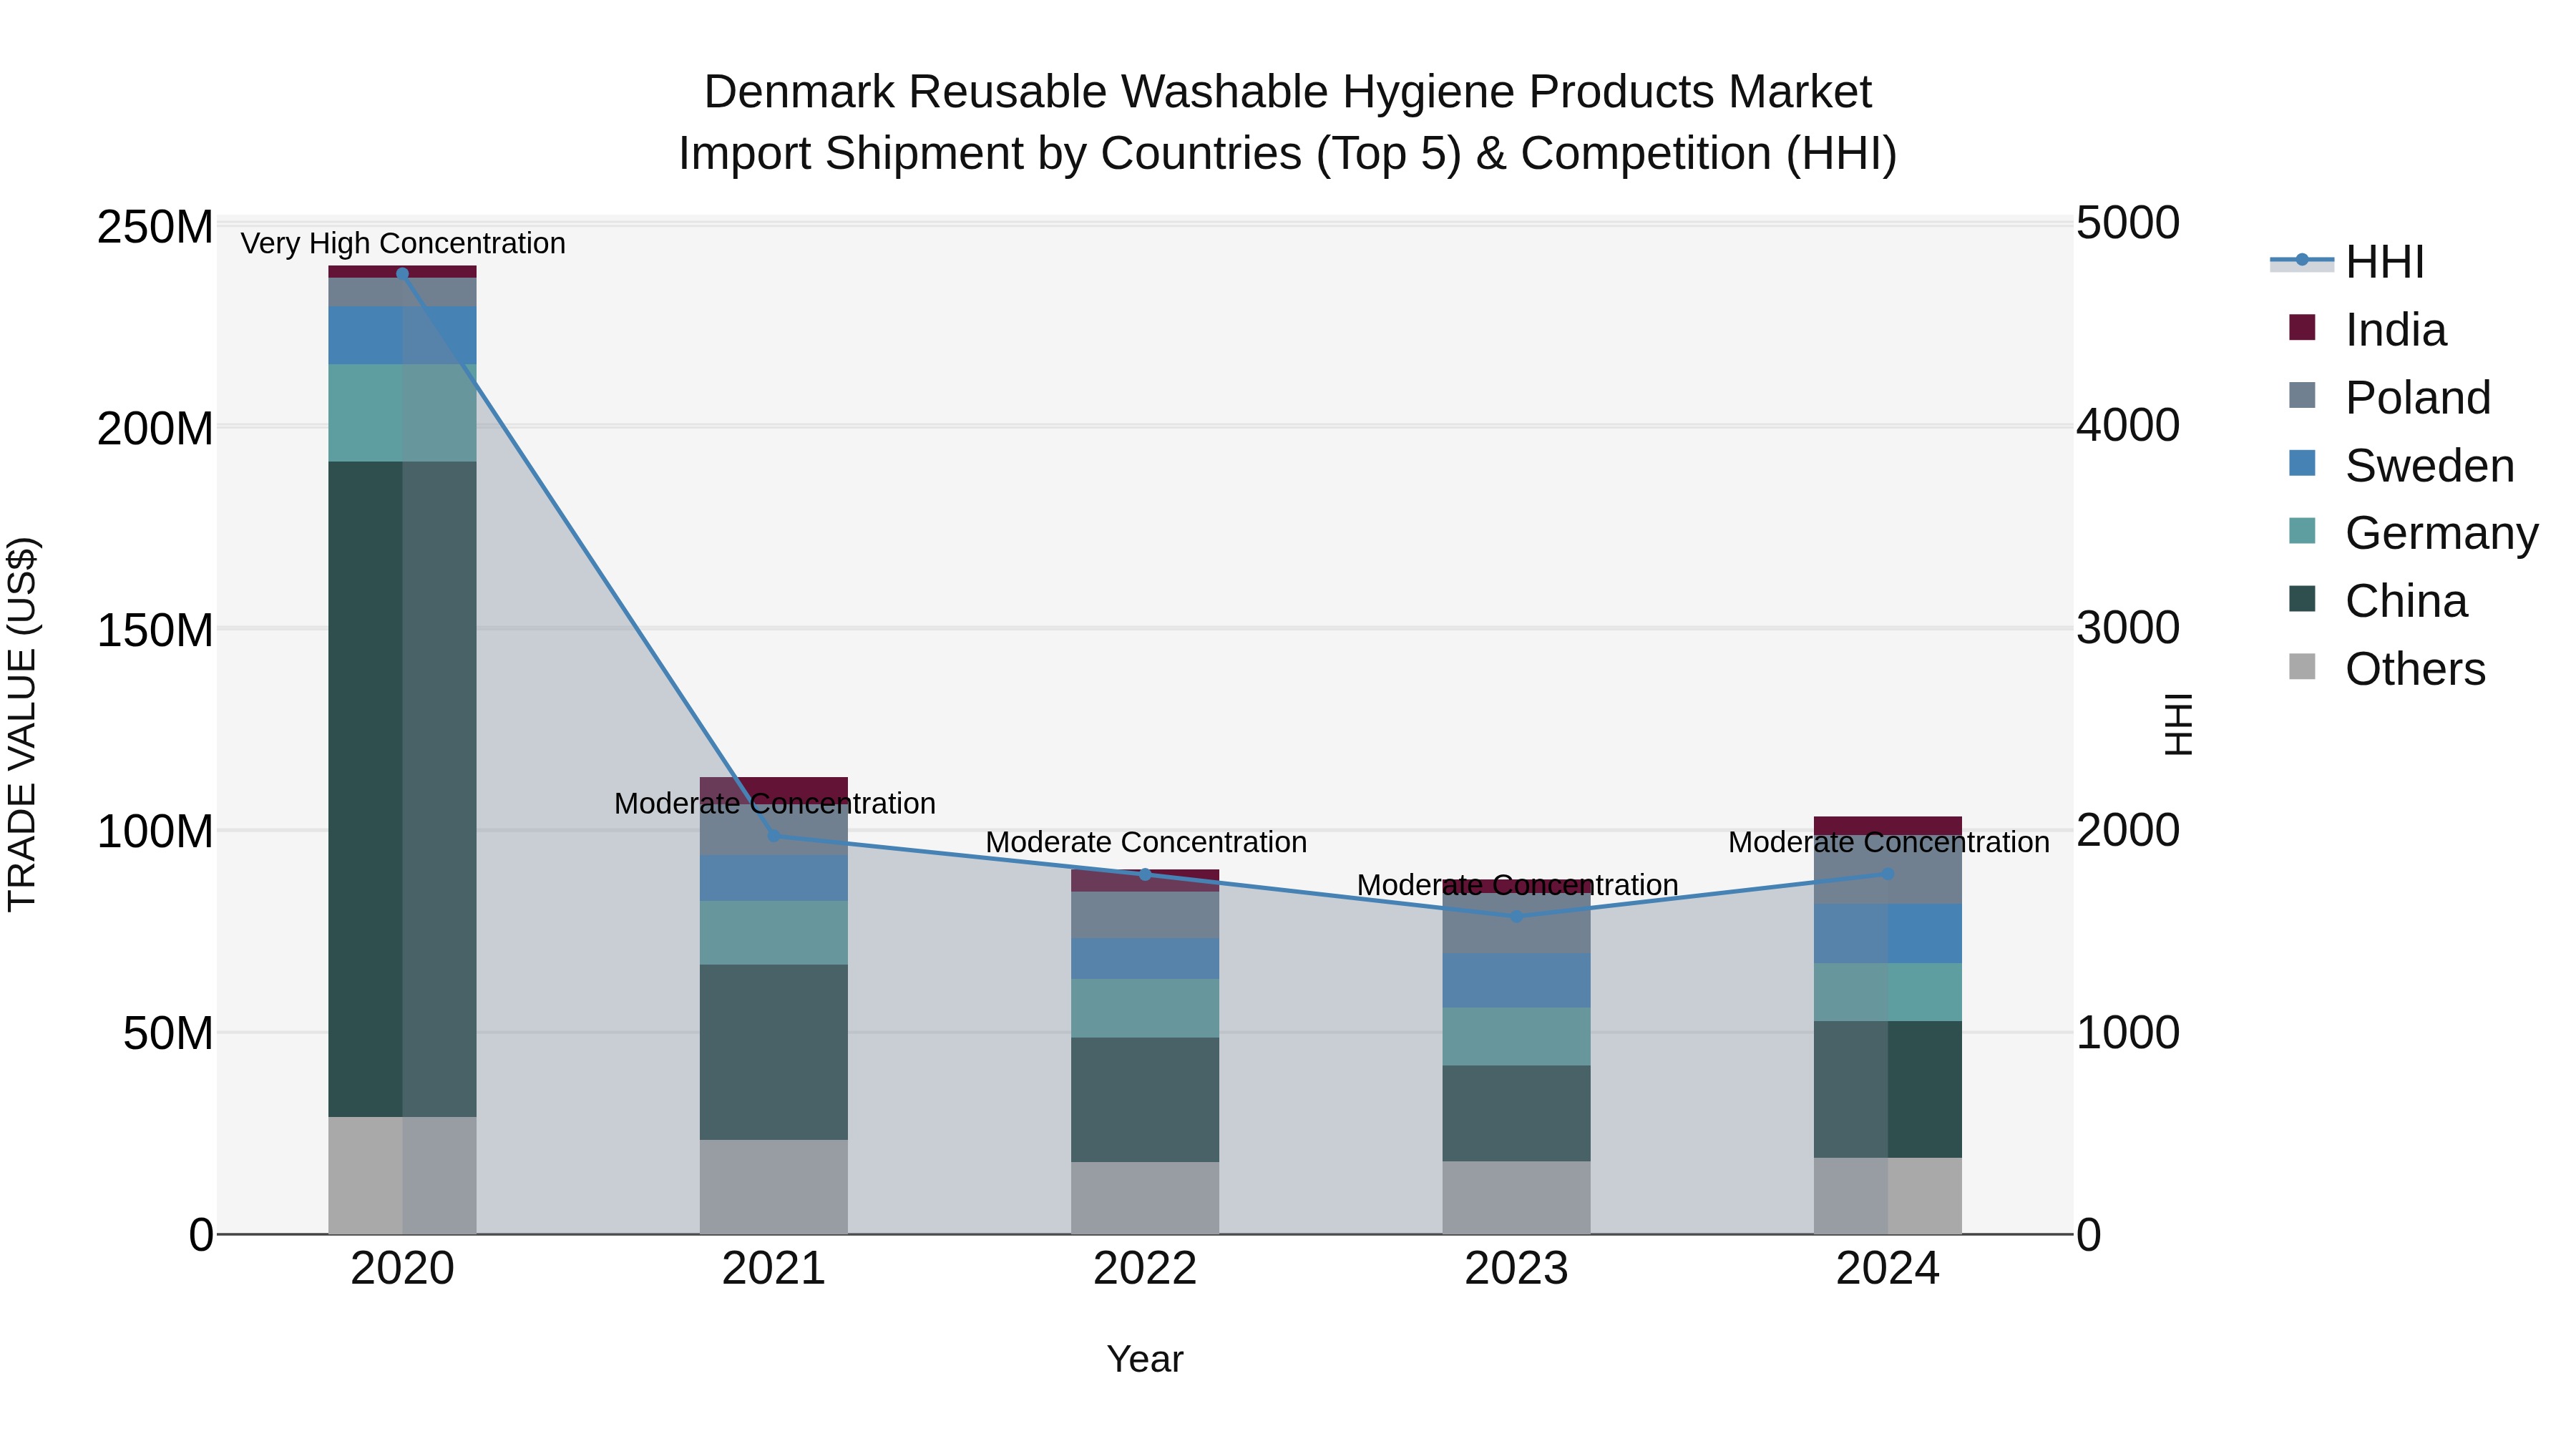Click the 2022 'Moderate Concentration' annotation
Image resolution: width=2576 pixels, height=1449 pixels.
(x=1146, y=842)
